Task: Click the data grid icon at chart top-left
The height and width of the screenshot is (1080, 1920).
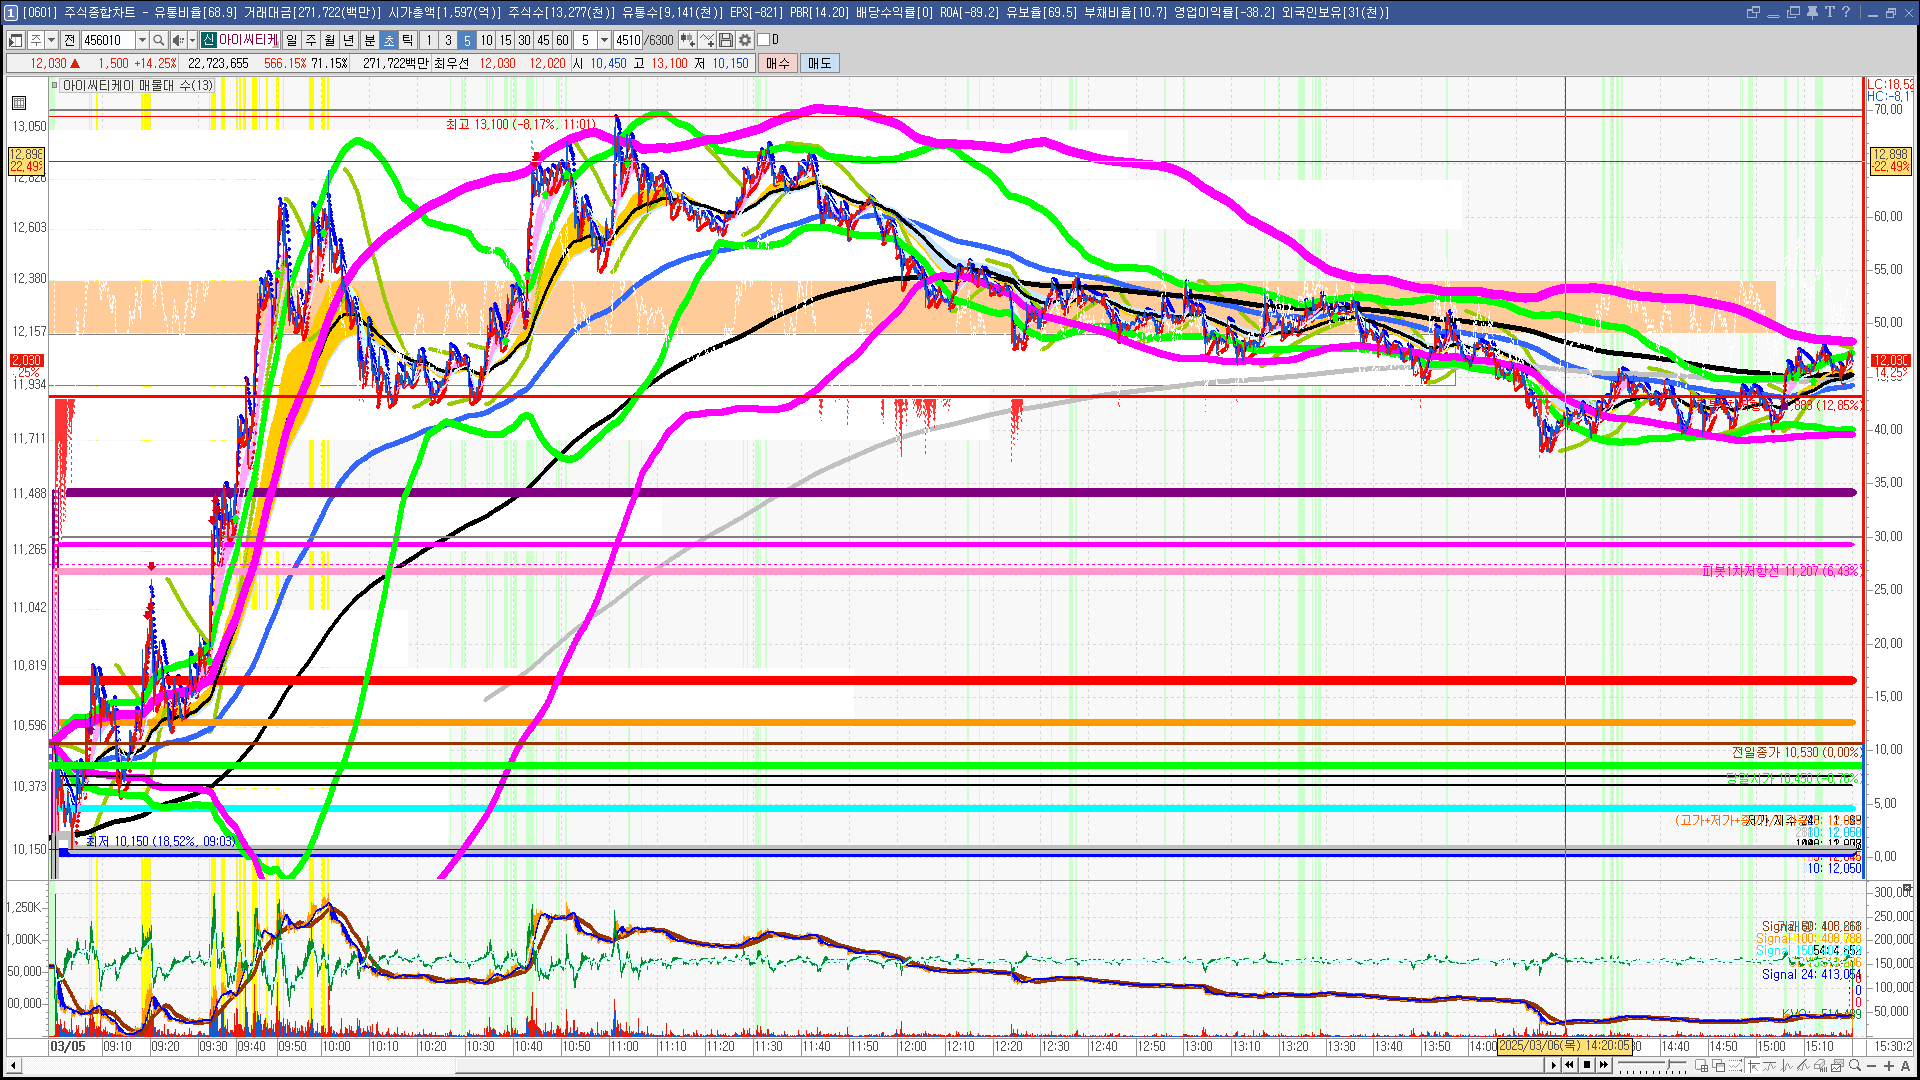Action: coord(18,103)
